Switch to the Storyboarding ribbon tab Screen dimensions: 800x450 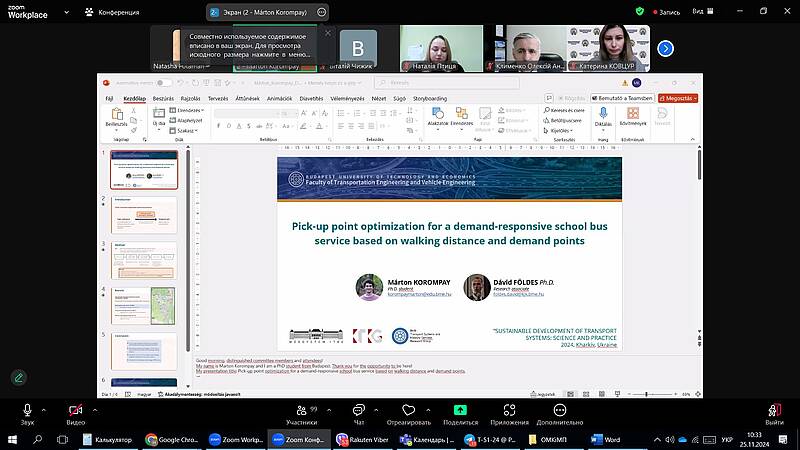pyautogui.click(x=430, y=98)
